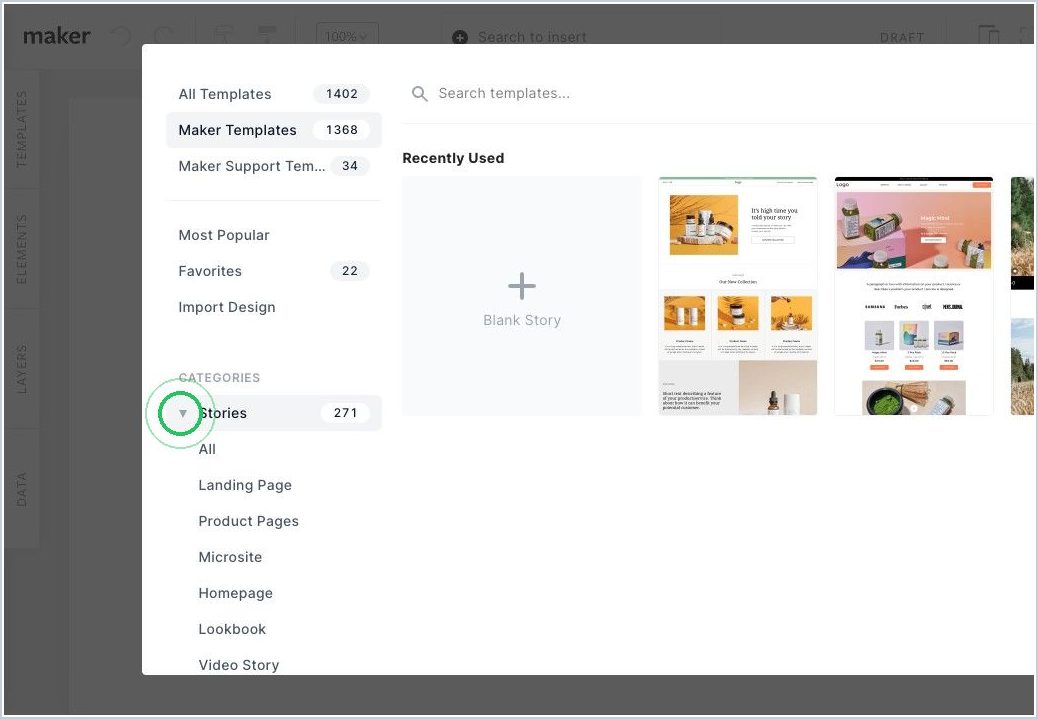The width and height of the screenshot is (1038, 719).
Task: Click the magnifier icon in the template search
Action: coord(420,93)
